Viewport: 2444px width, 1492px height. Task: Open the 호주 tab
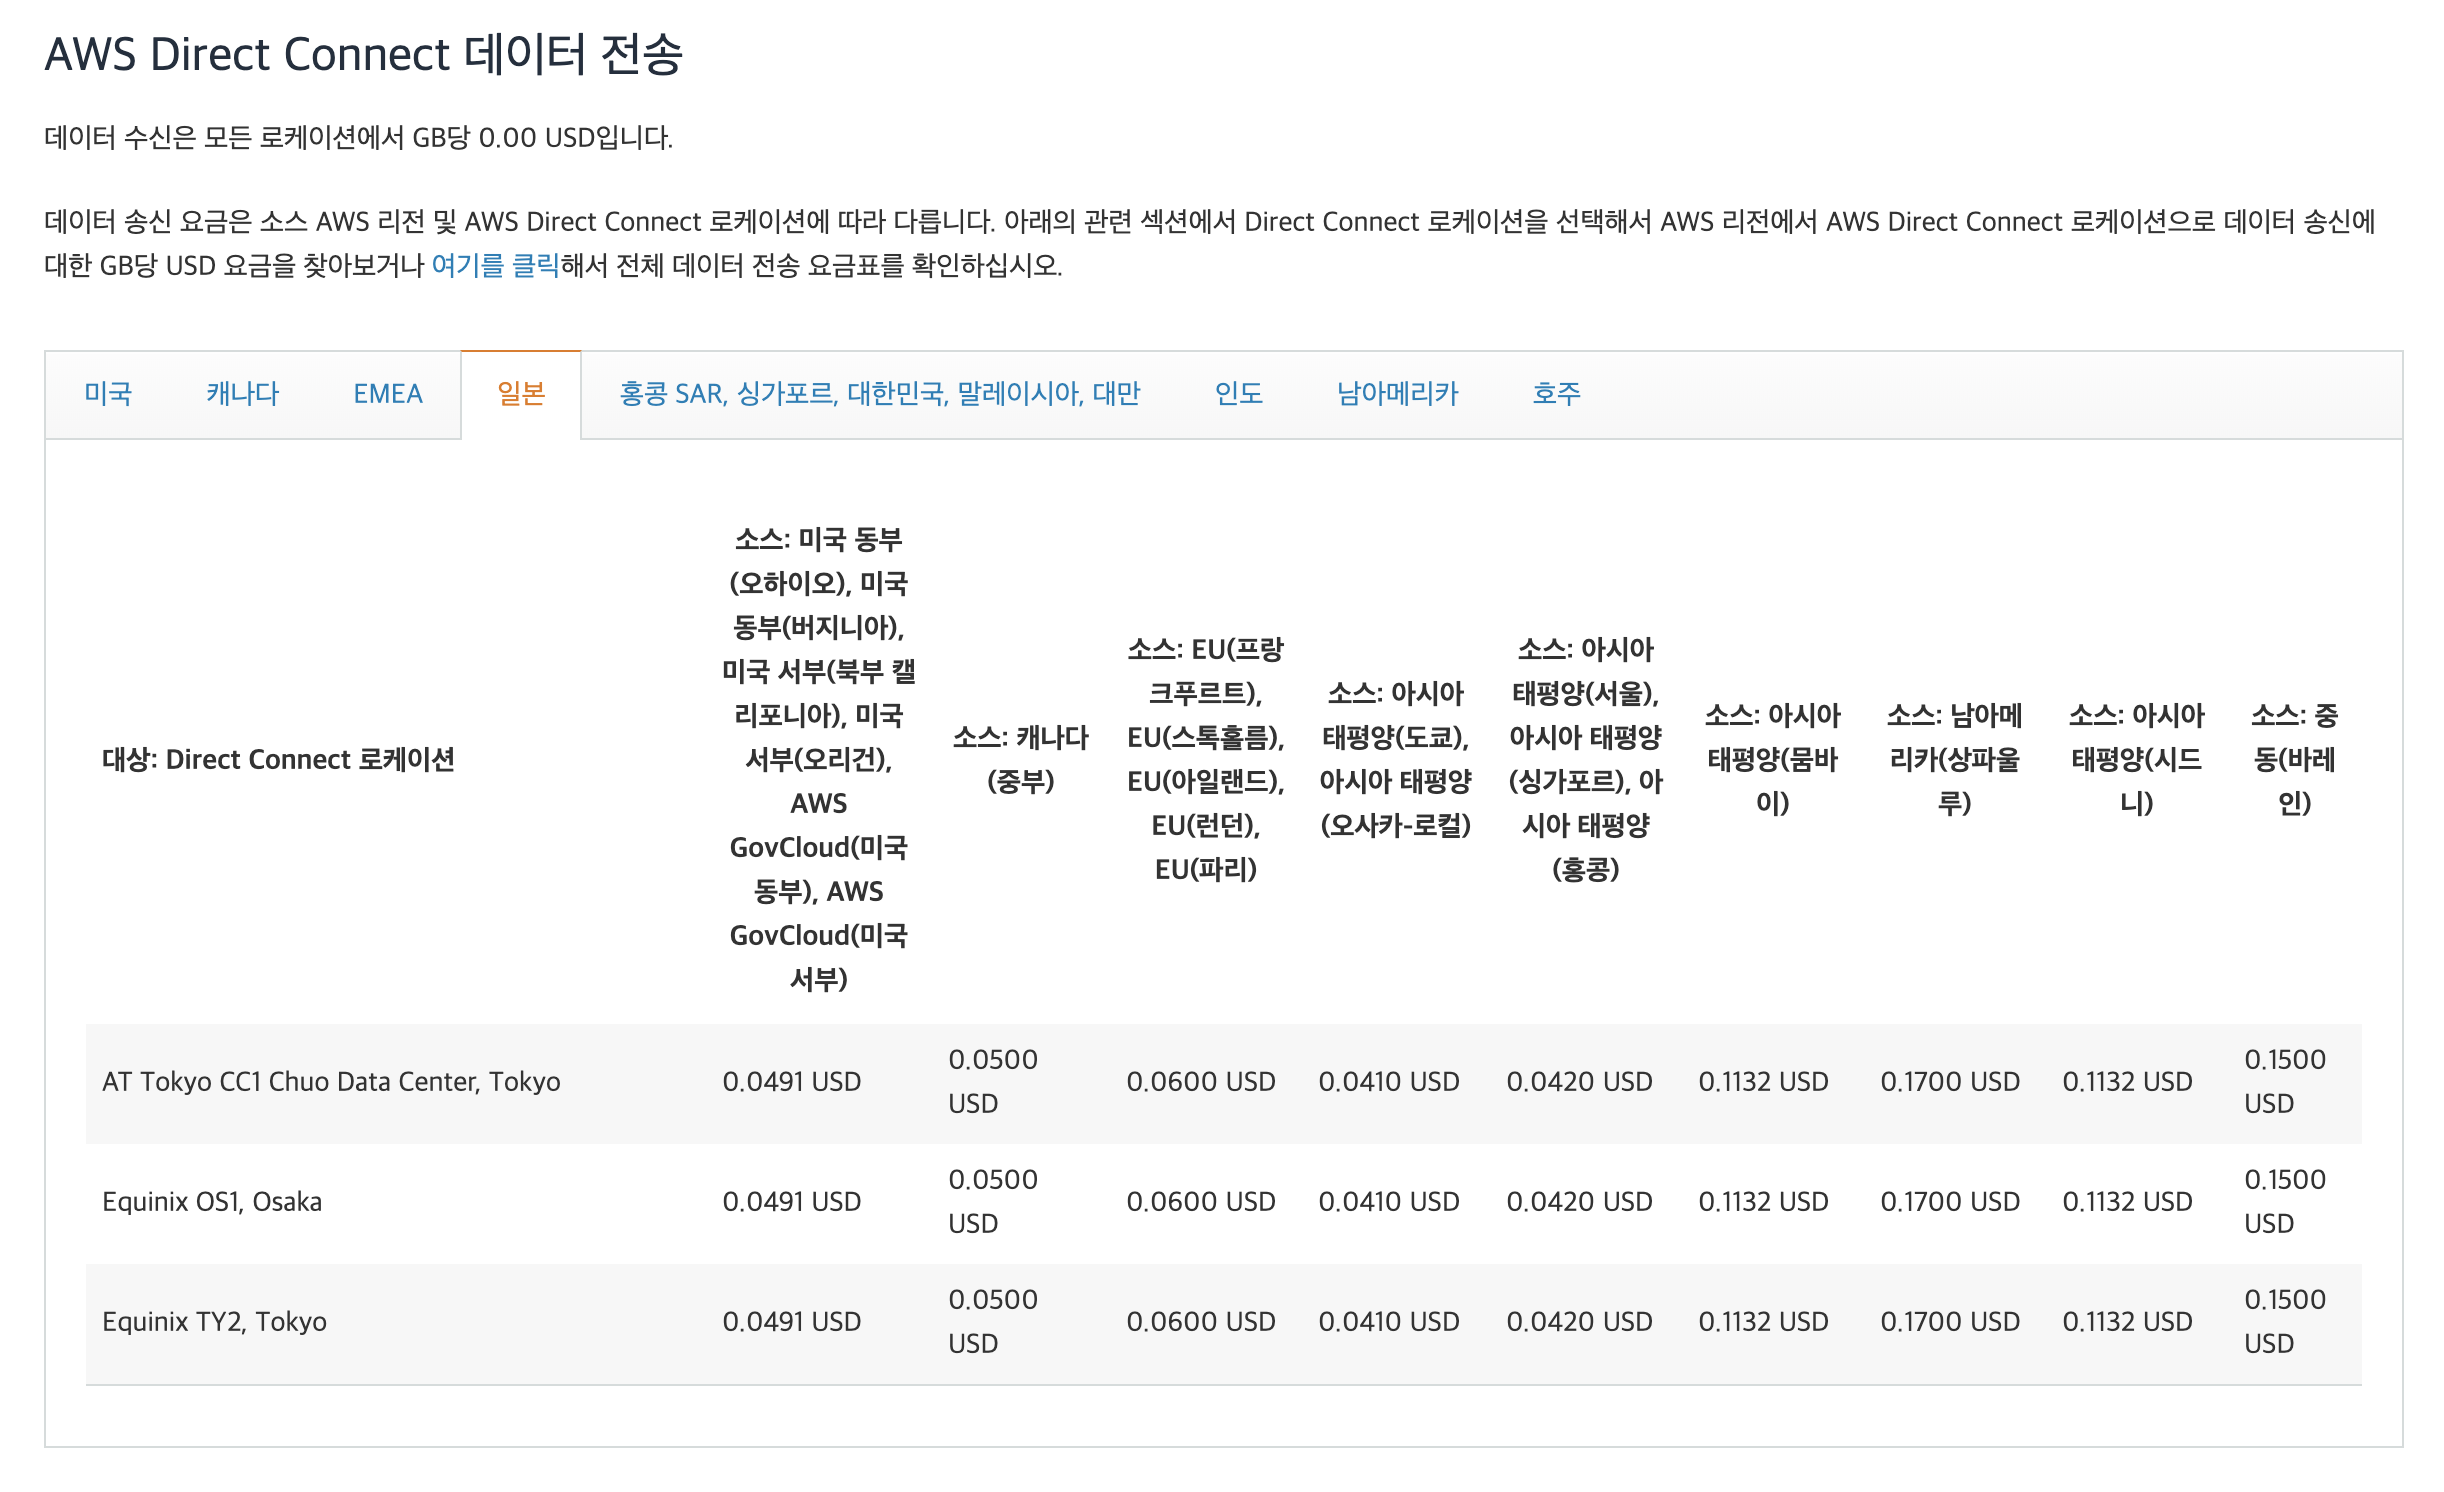1556,394
